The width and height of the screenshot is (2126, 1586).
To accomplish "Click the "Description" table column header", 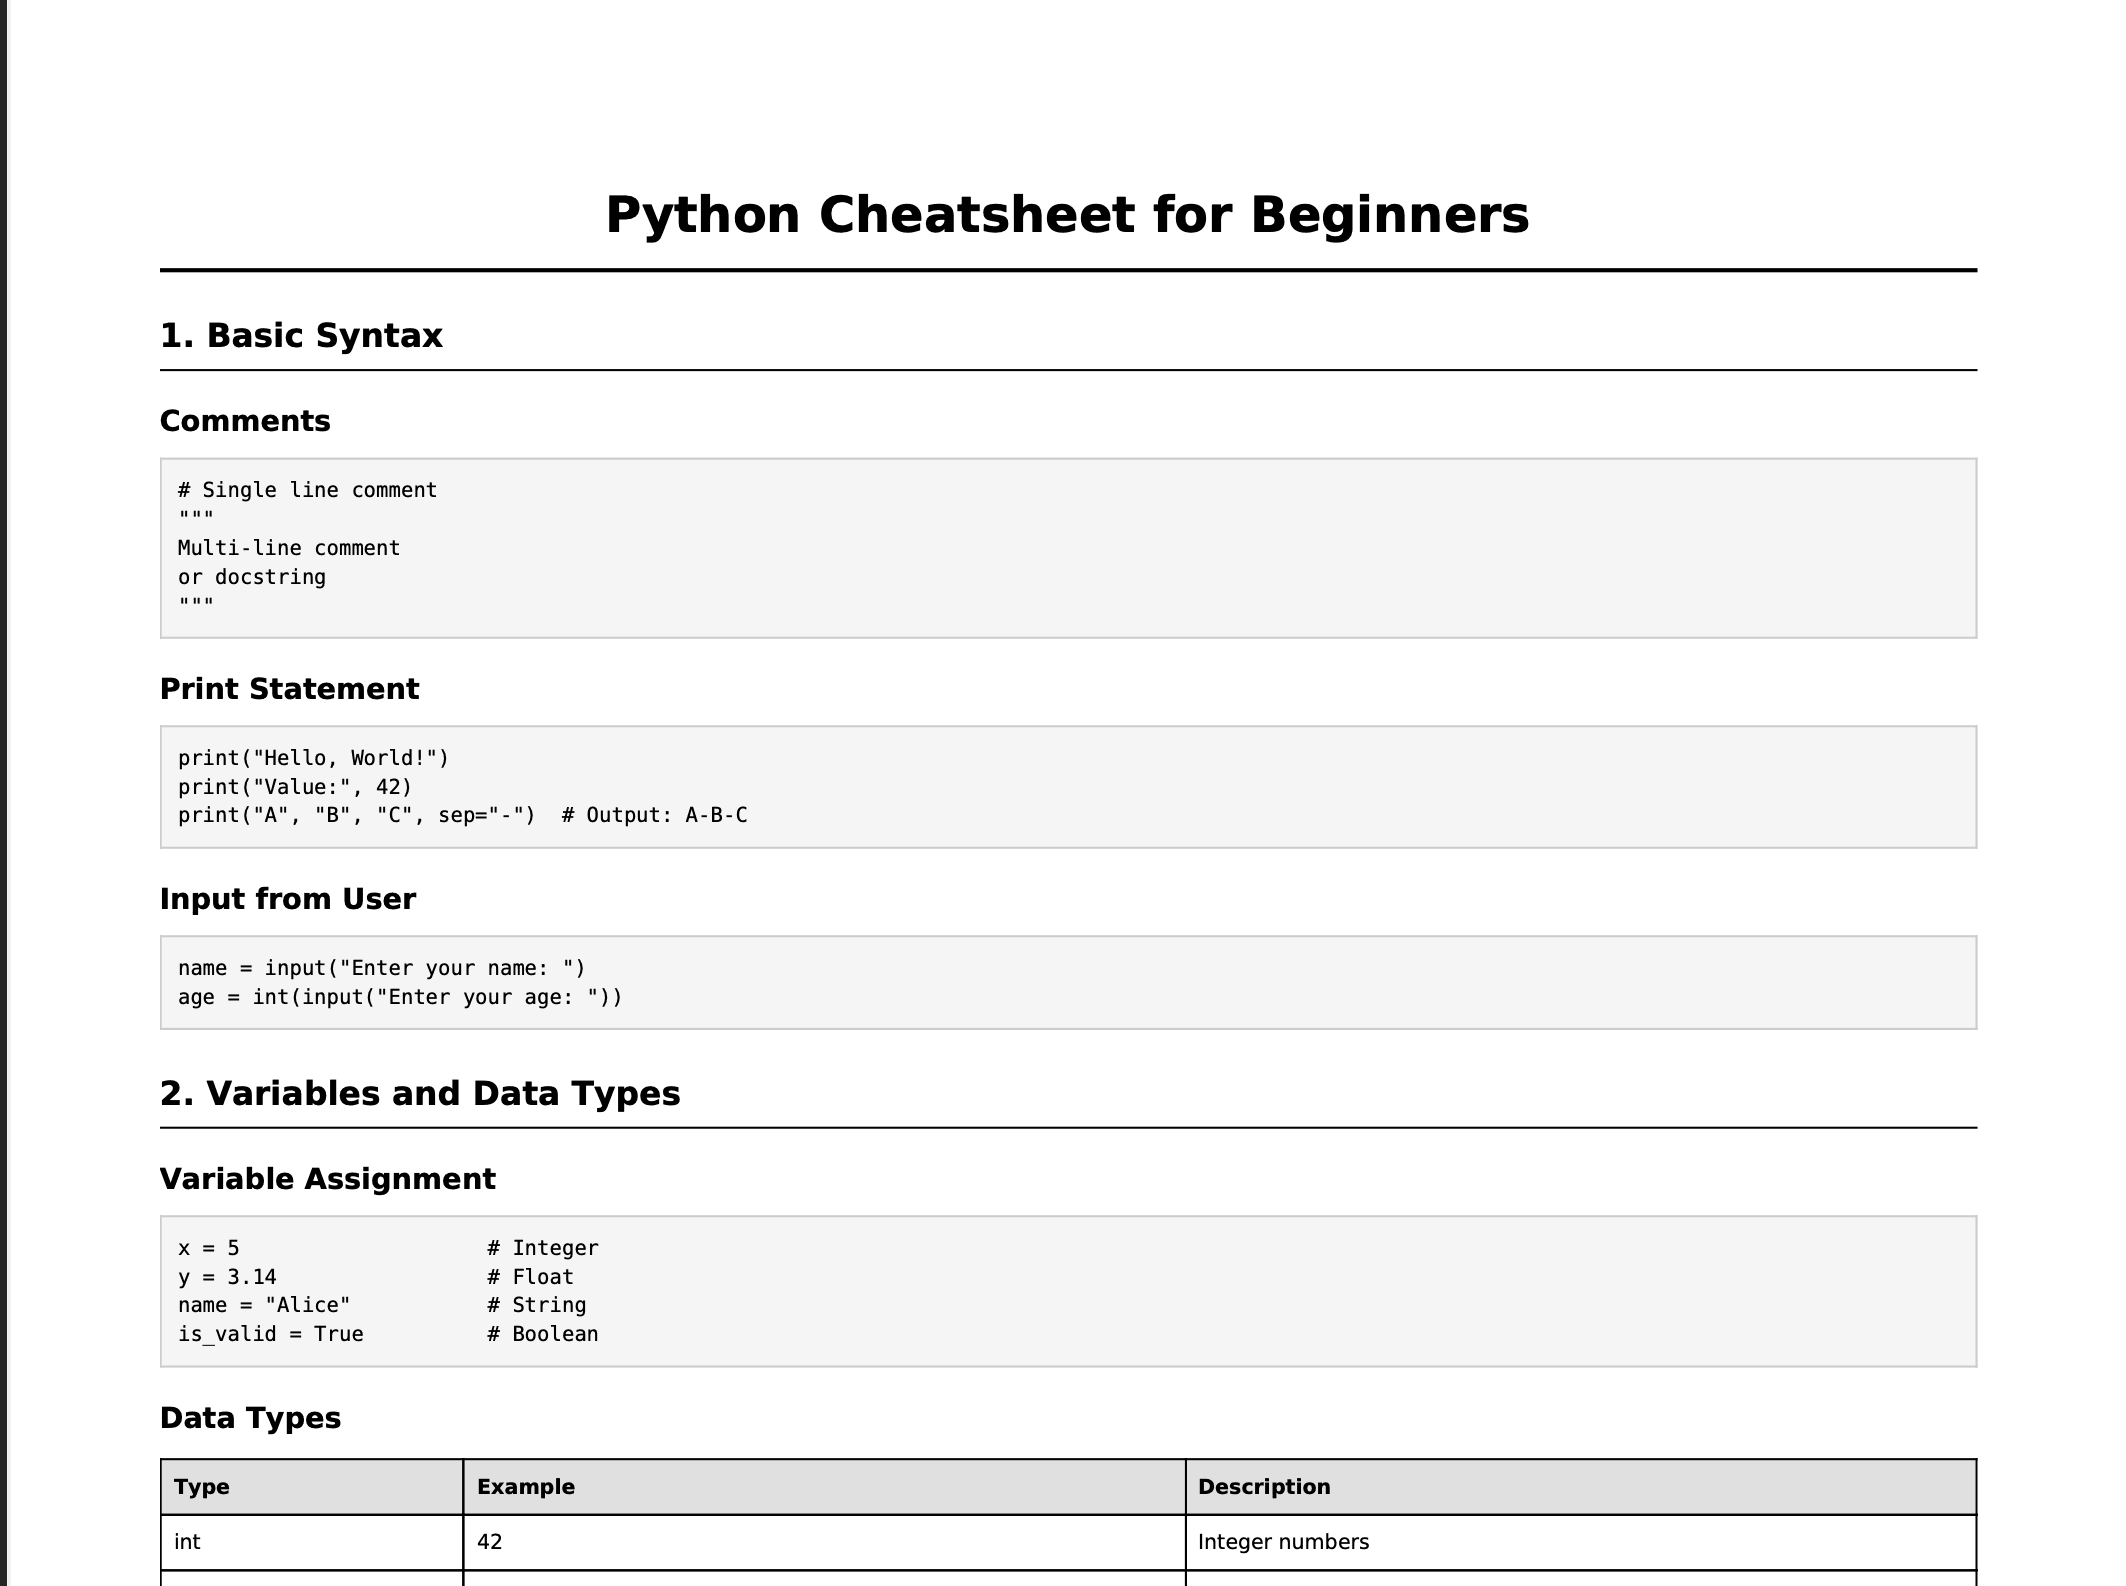I will pyautogui.click(x=1581, y=1487).
